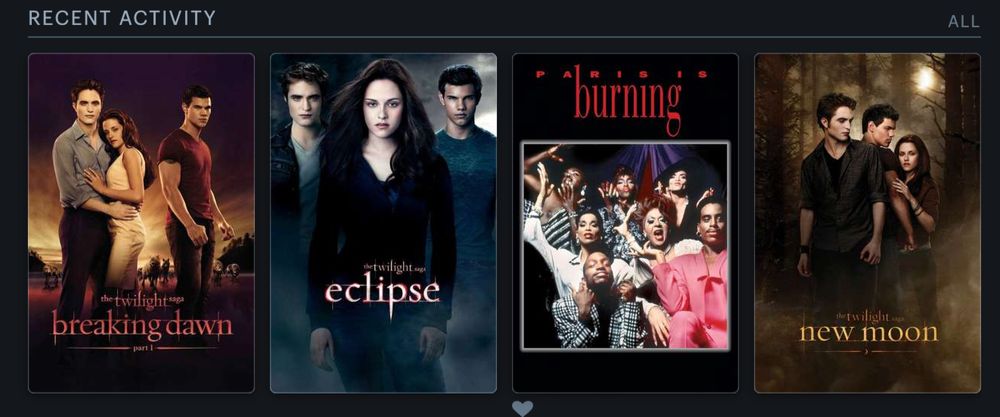The width and height of the screenshot is (1000, 417).
Task: Click the 'part 1' subtitle on Breaking Dawn poster
Action: [141, 349]
